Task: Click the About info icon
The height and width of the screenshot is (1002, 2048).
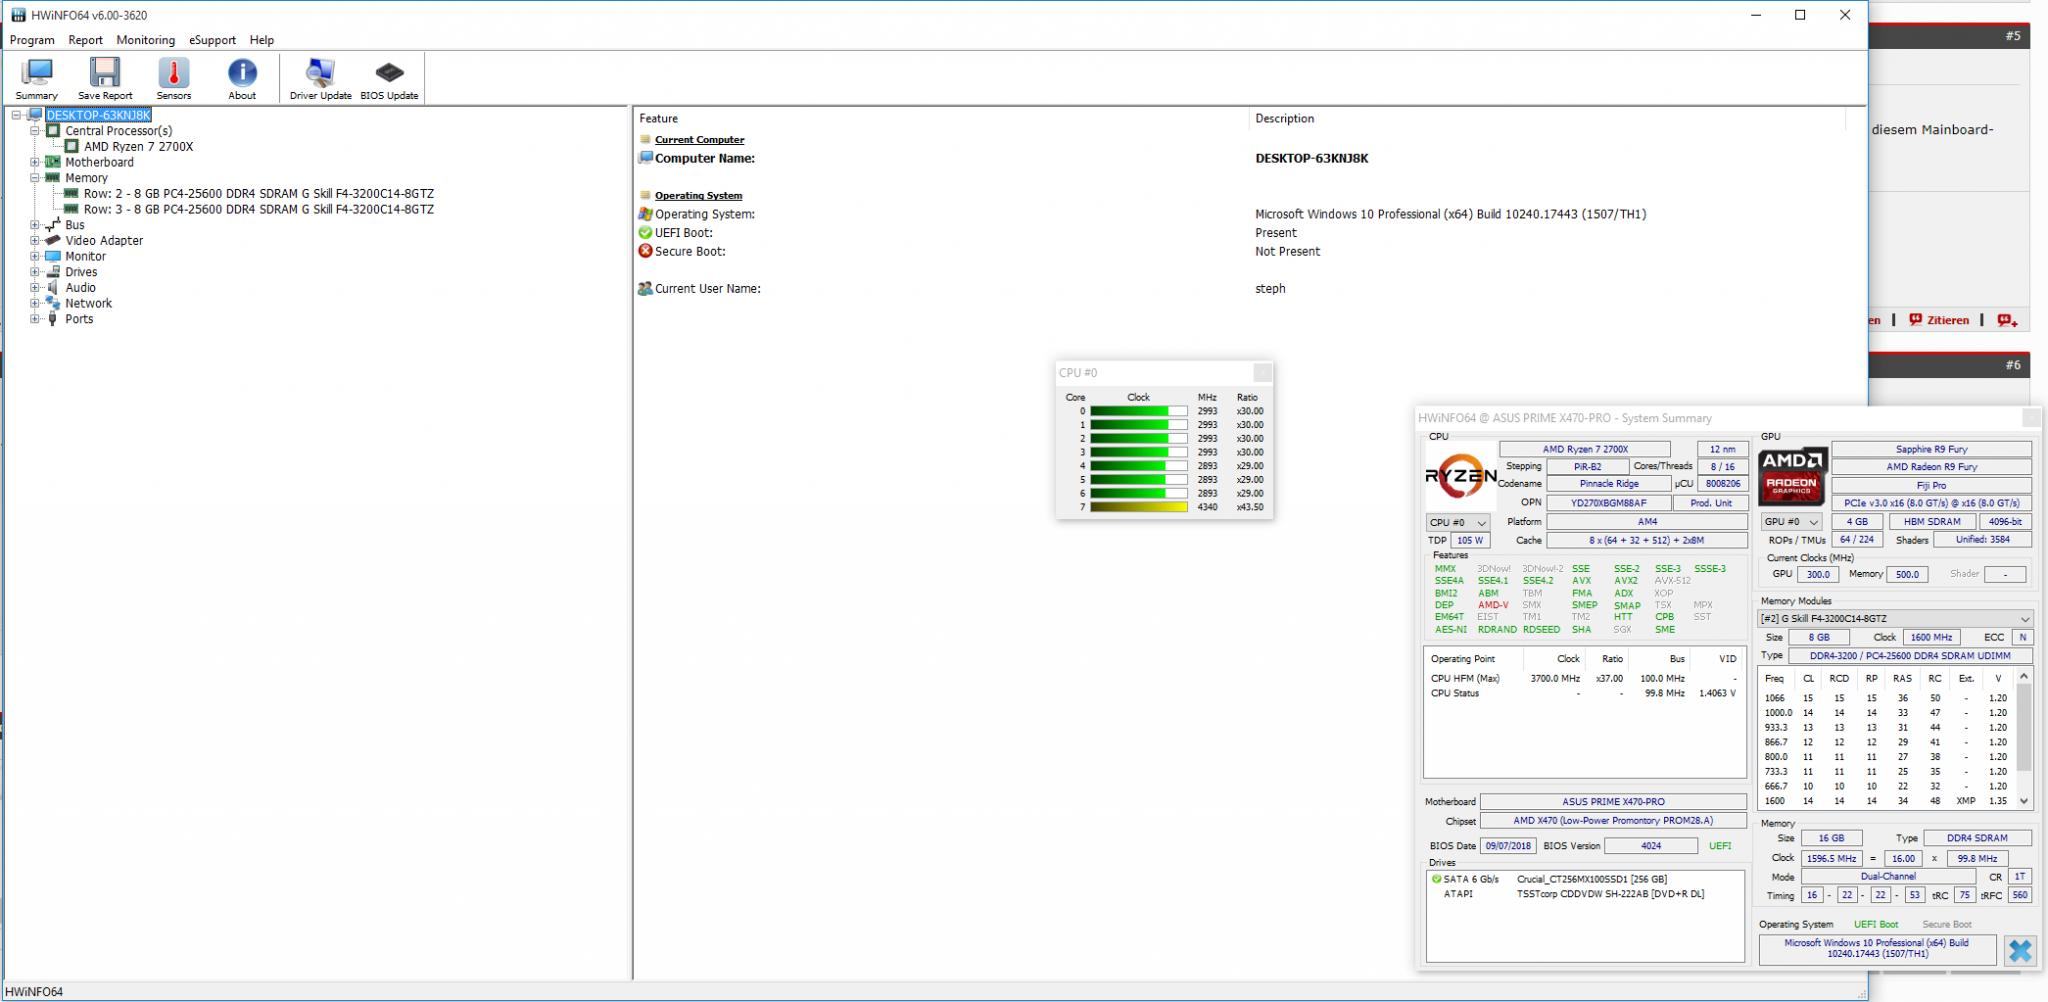Action: tap(242, 73)
